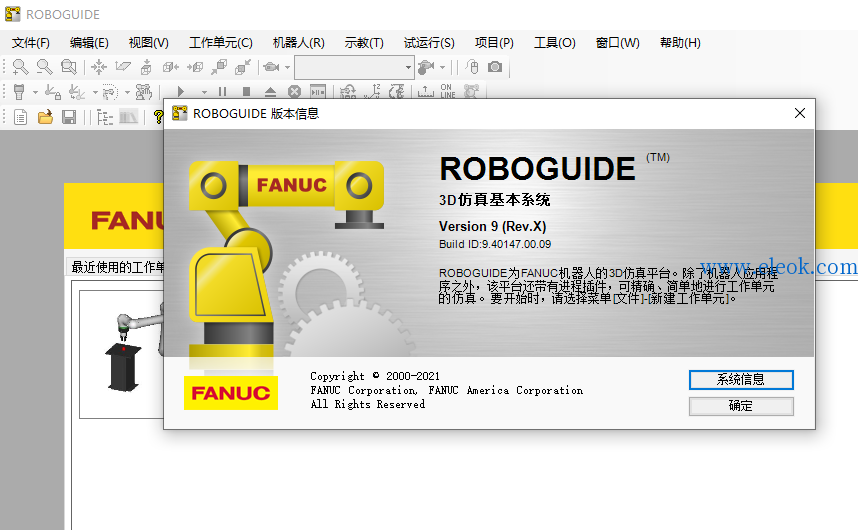Click the 确定 OK button
Image resolution: width=858 pixels, height=530 pixels.
click(741, 406)
